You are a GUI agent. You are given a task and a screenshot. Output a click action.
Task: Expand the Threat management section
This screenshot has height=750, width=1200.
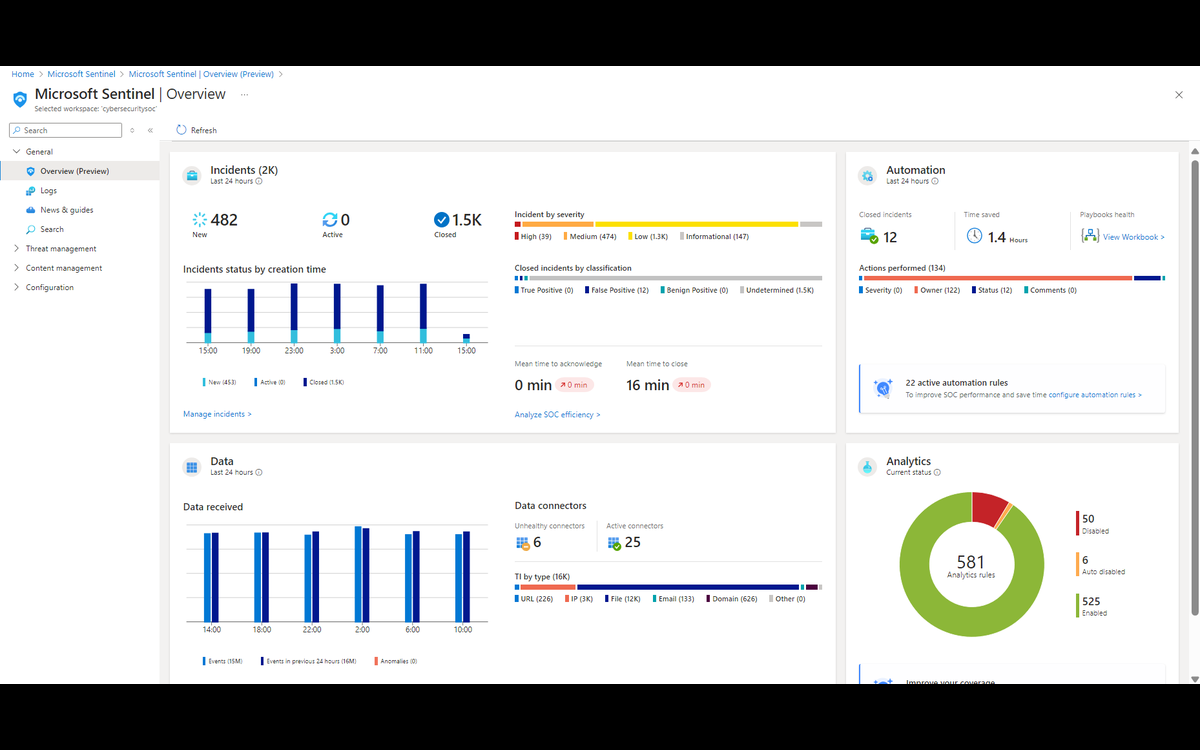tap(16, 249)
